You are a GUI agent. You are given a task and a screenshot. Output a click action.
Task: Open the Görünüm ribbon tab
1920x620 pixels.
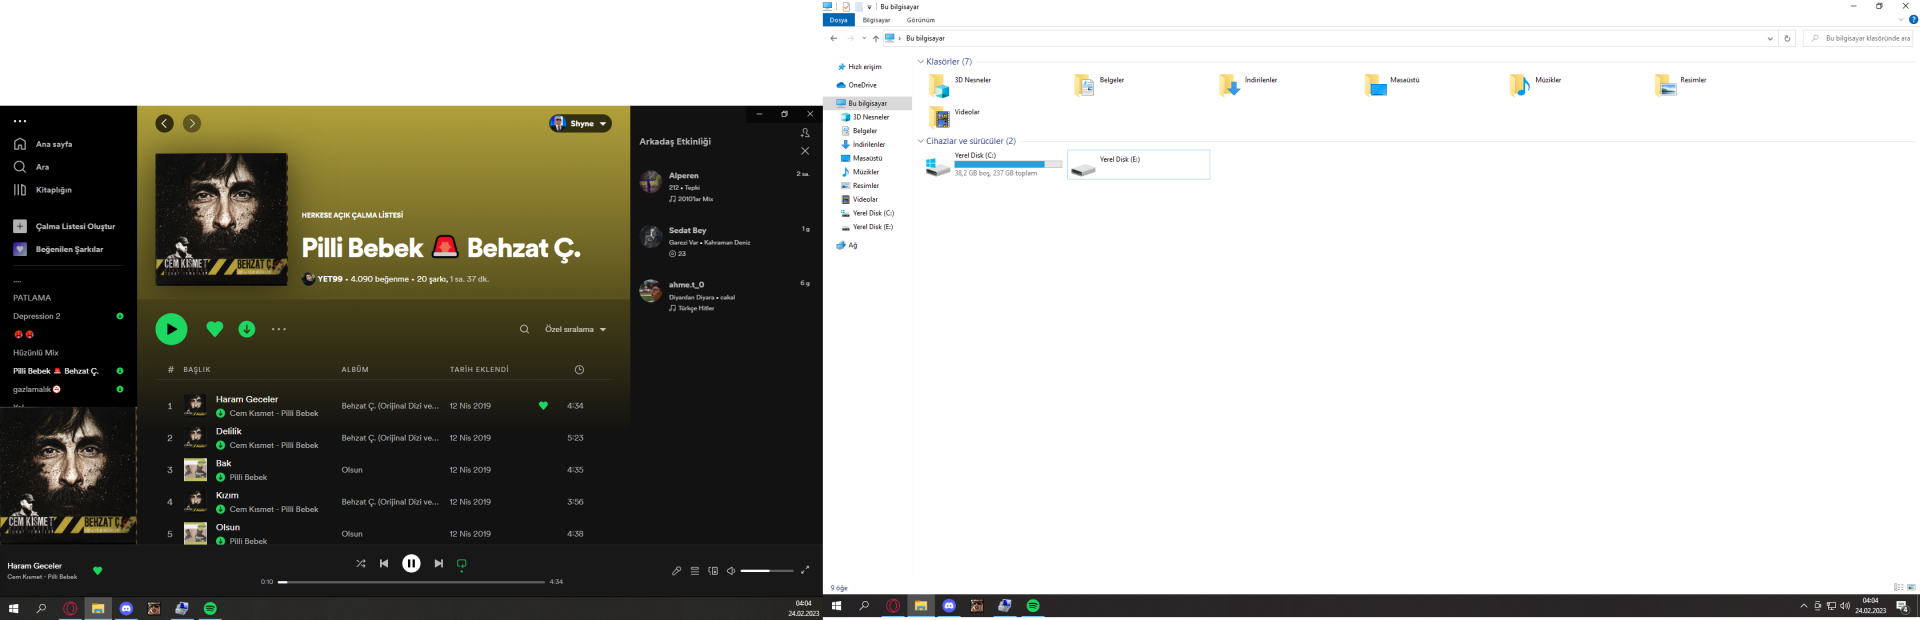pyautogui.click(x=921, y=20)
